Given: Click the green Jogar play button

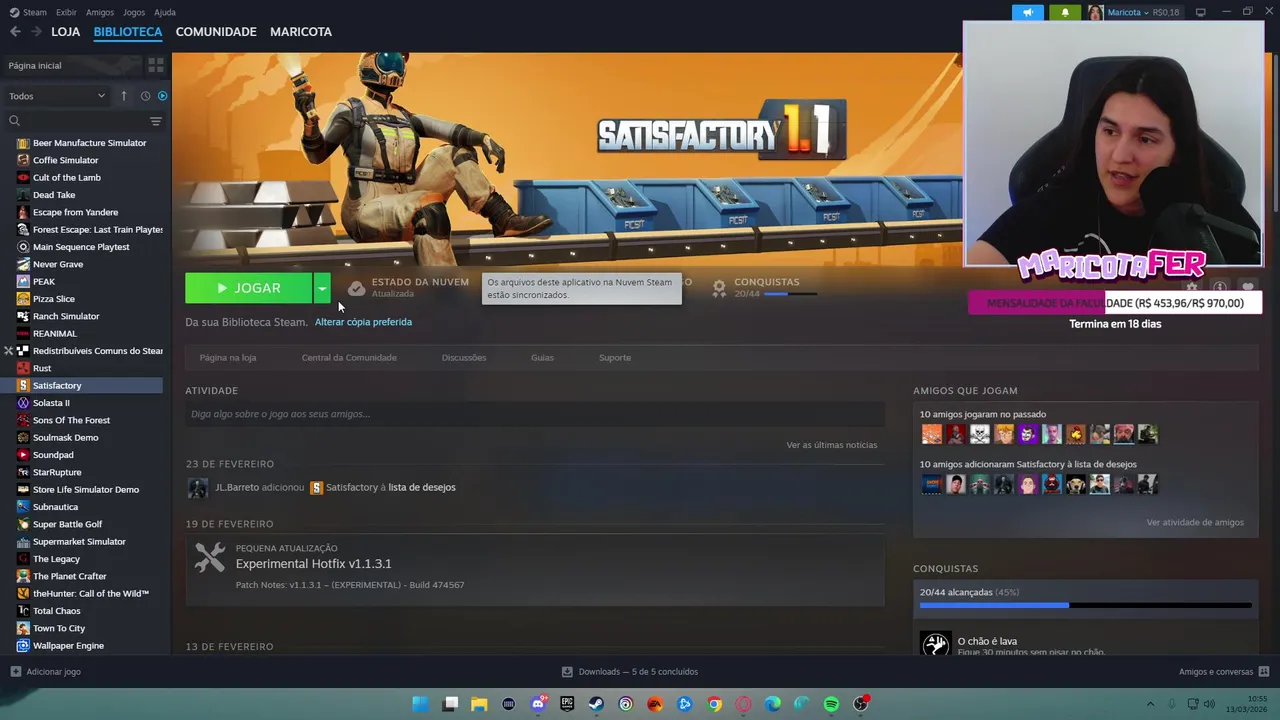Looking at the screenshot, I should tap(249, 288).
